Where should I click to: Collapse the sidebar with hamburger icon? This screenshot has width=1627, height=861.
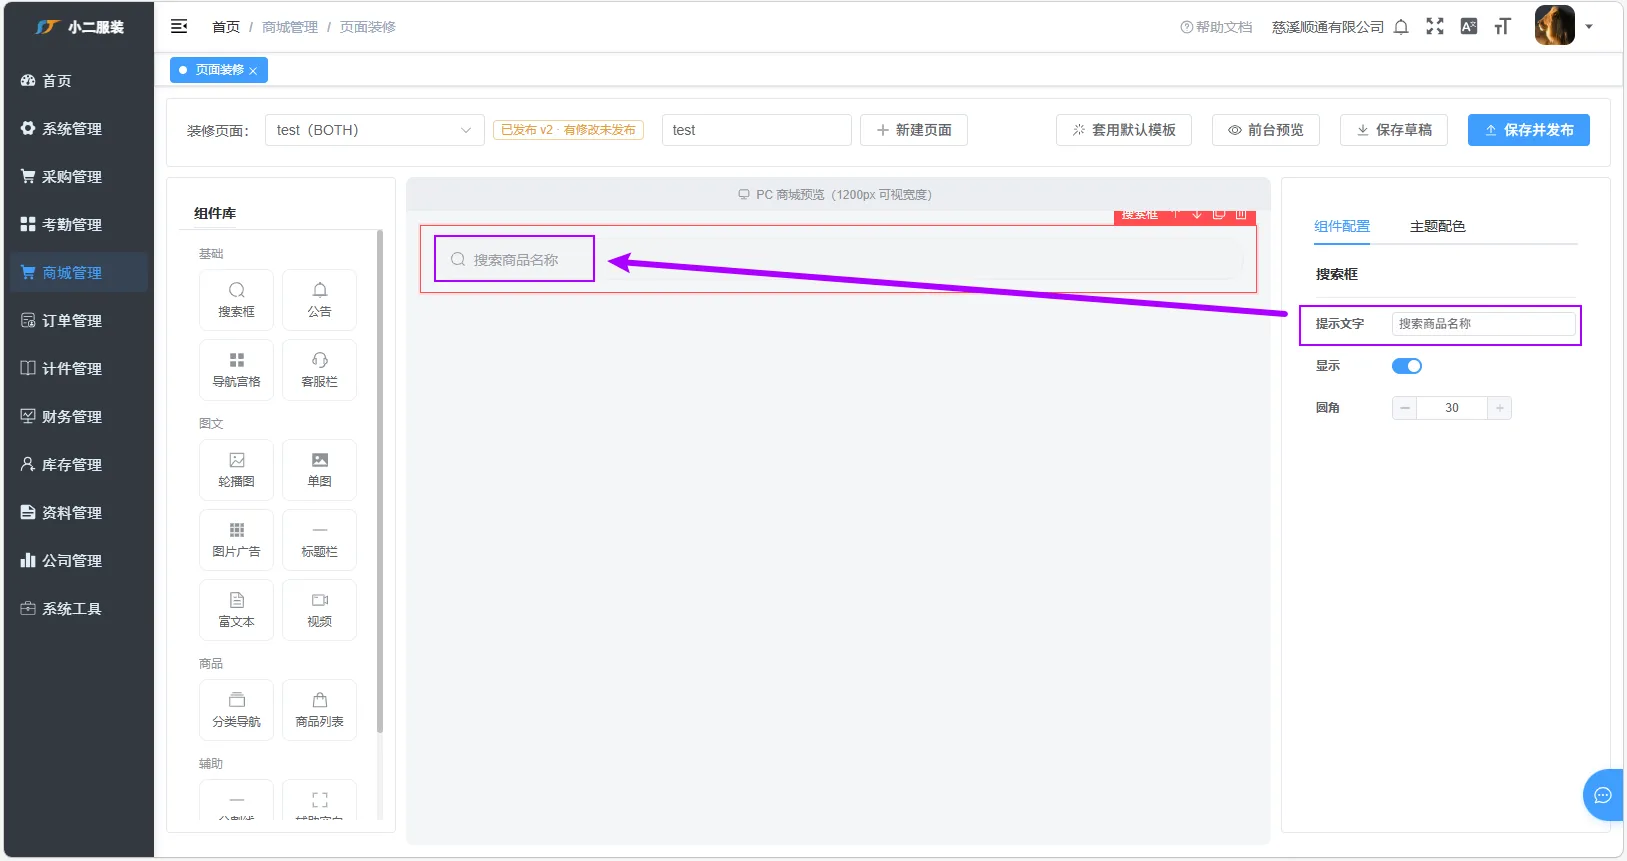(x=179, y=27)
